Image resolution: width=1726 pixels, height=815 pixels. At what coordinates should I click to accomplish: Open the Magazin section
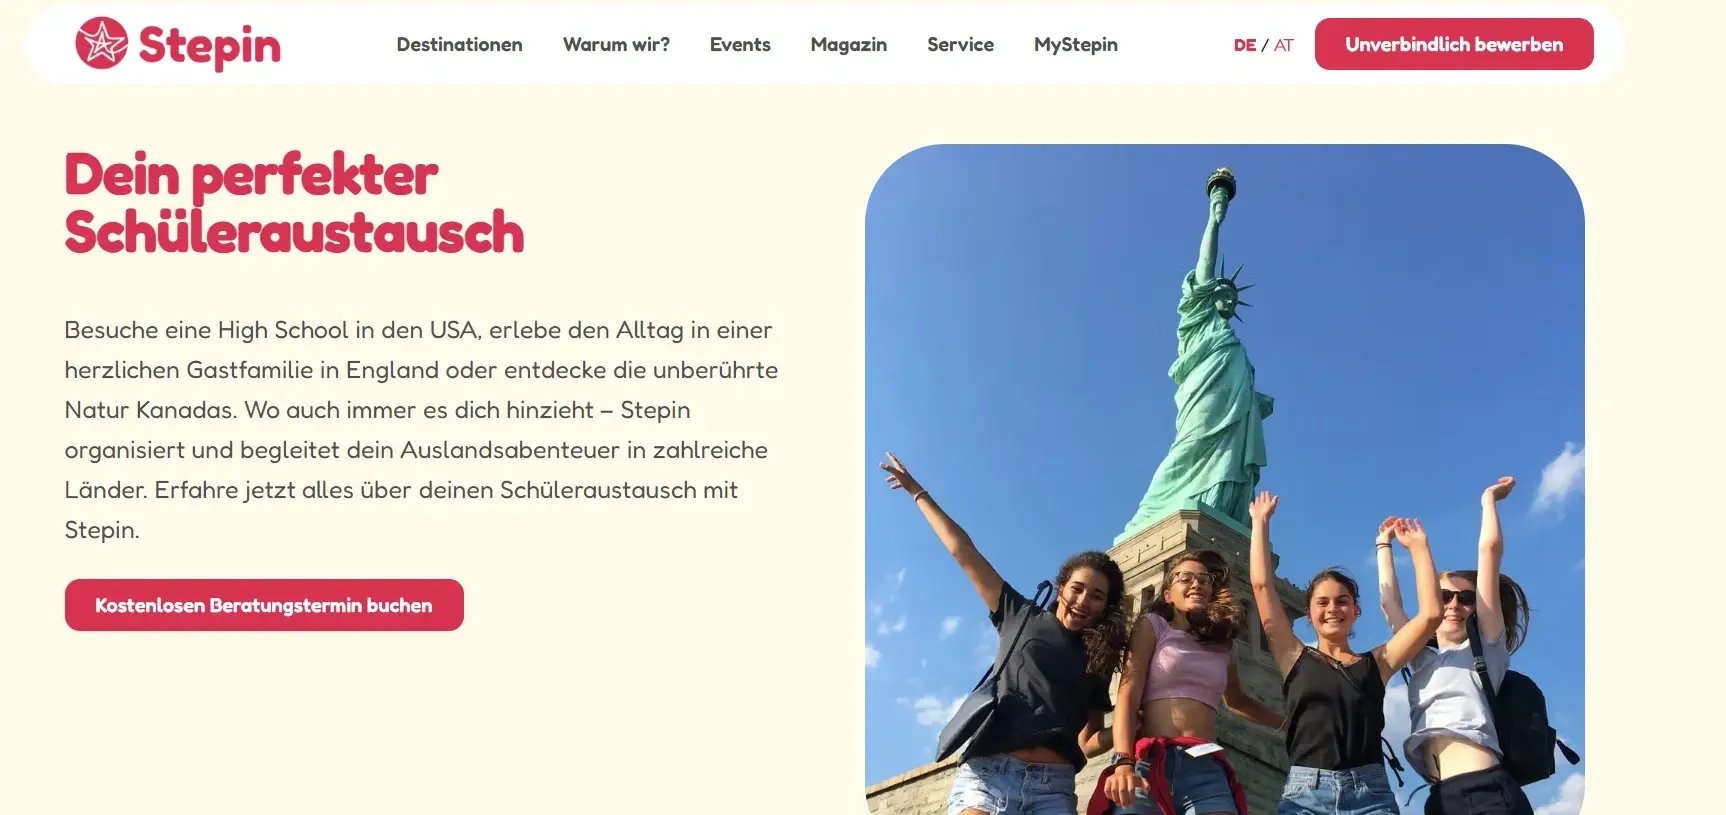click(849, 44)
